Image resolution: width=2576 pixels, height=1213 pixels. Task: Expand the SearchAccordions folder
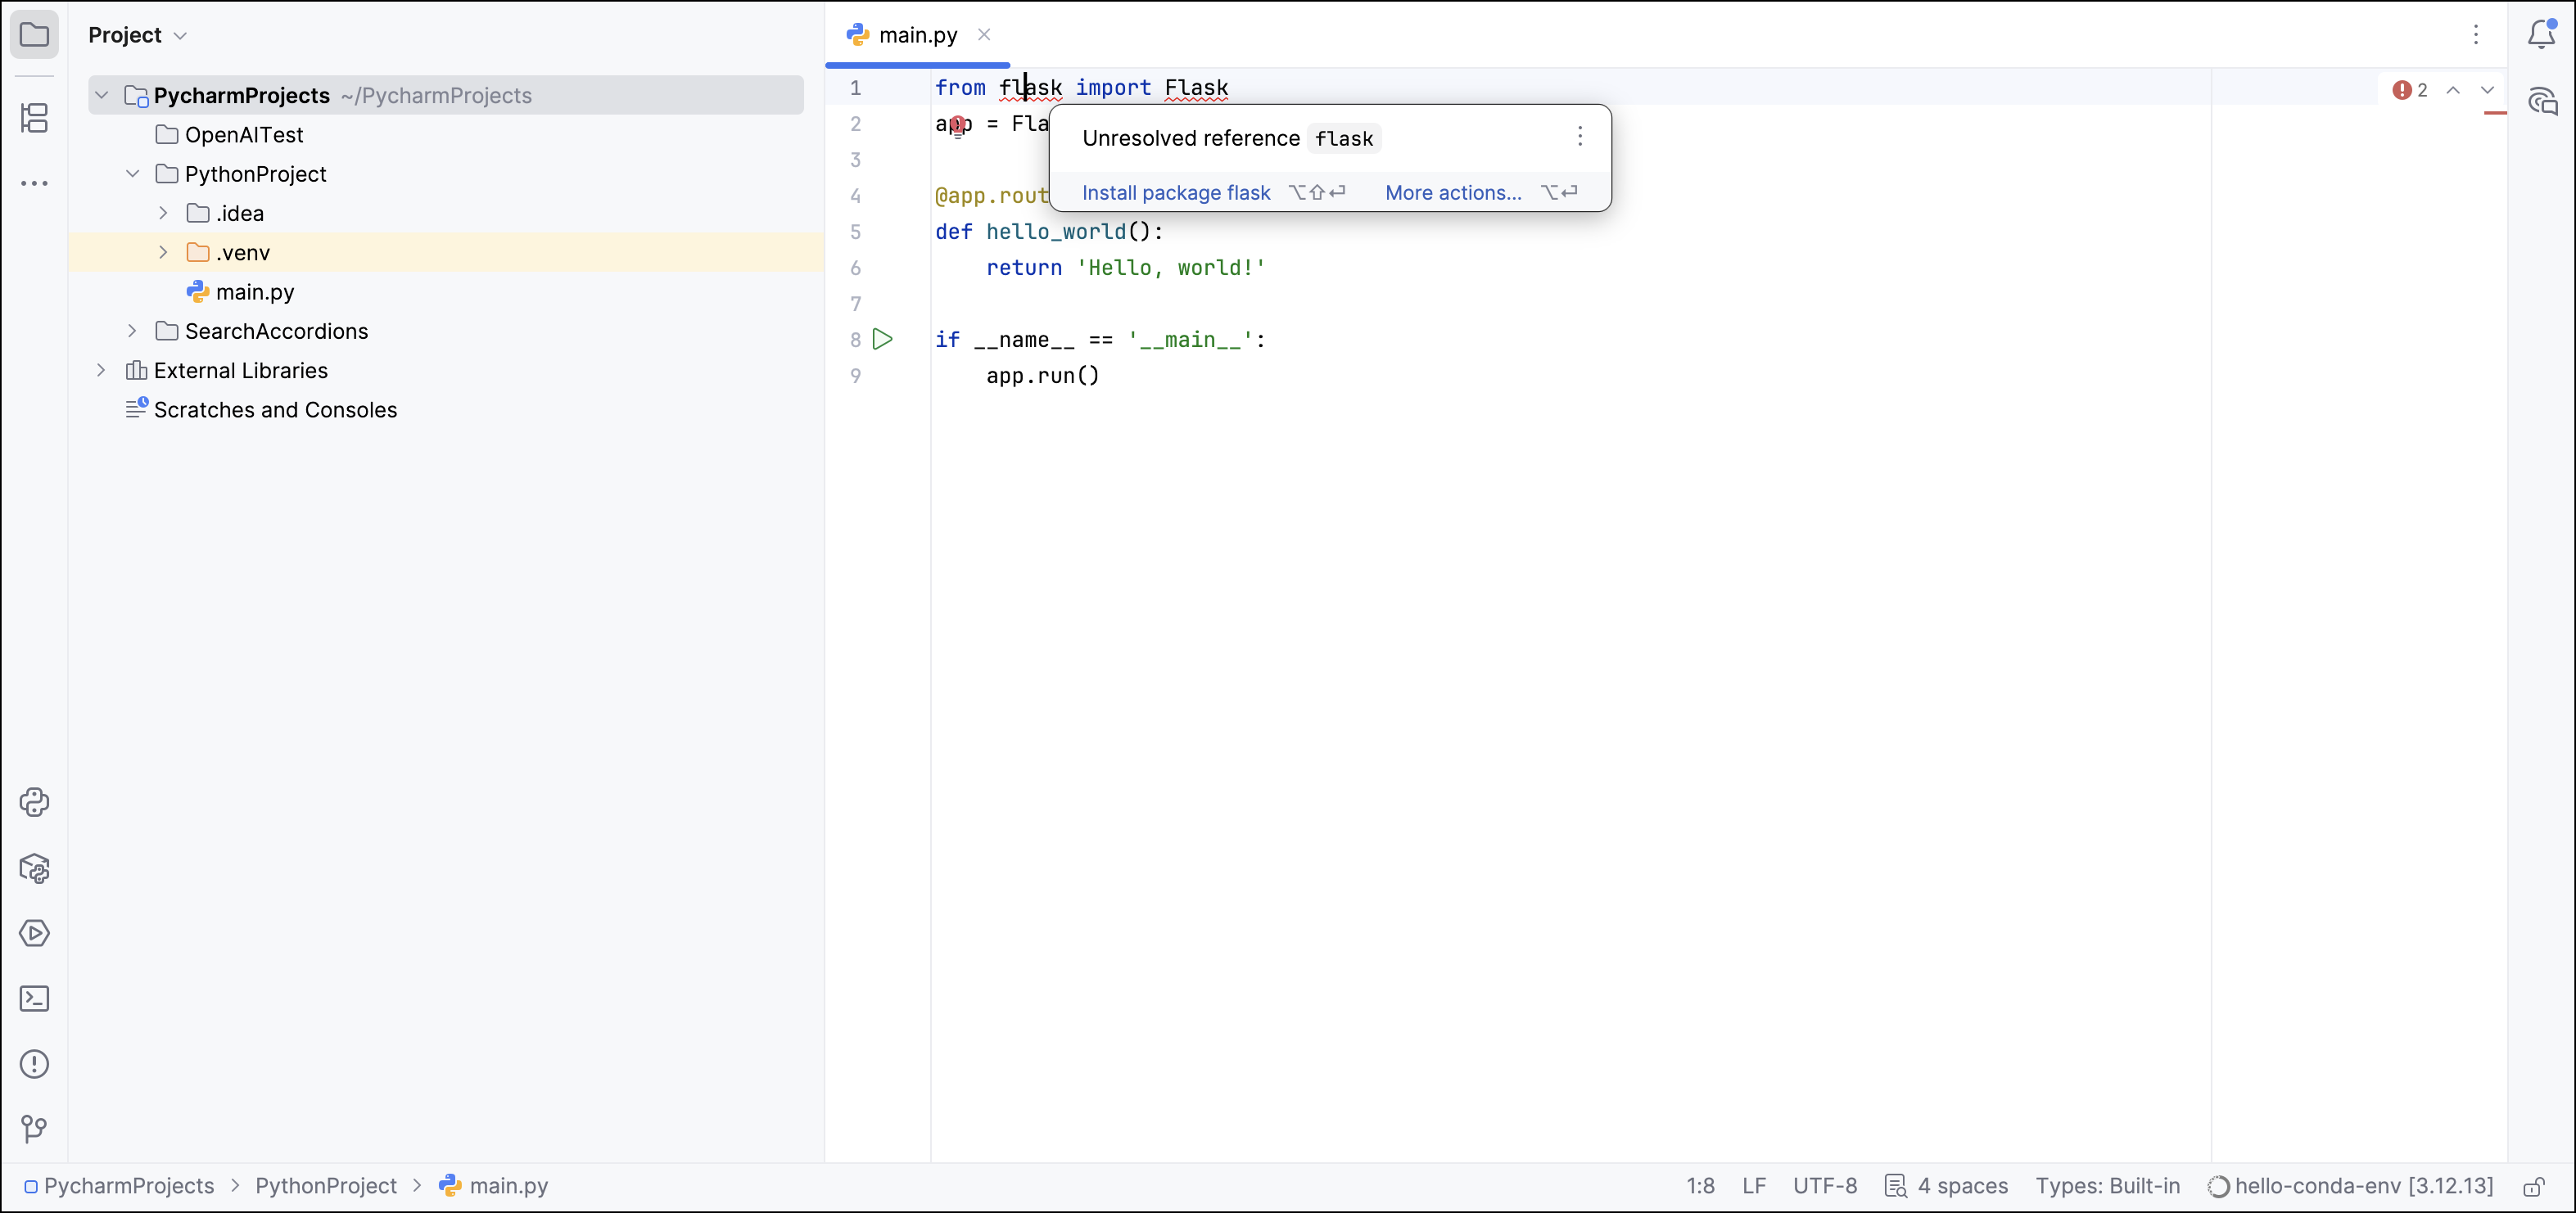pyautogui.click(x=132, y=331)
